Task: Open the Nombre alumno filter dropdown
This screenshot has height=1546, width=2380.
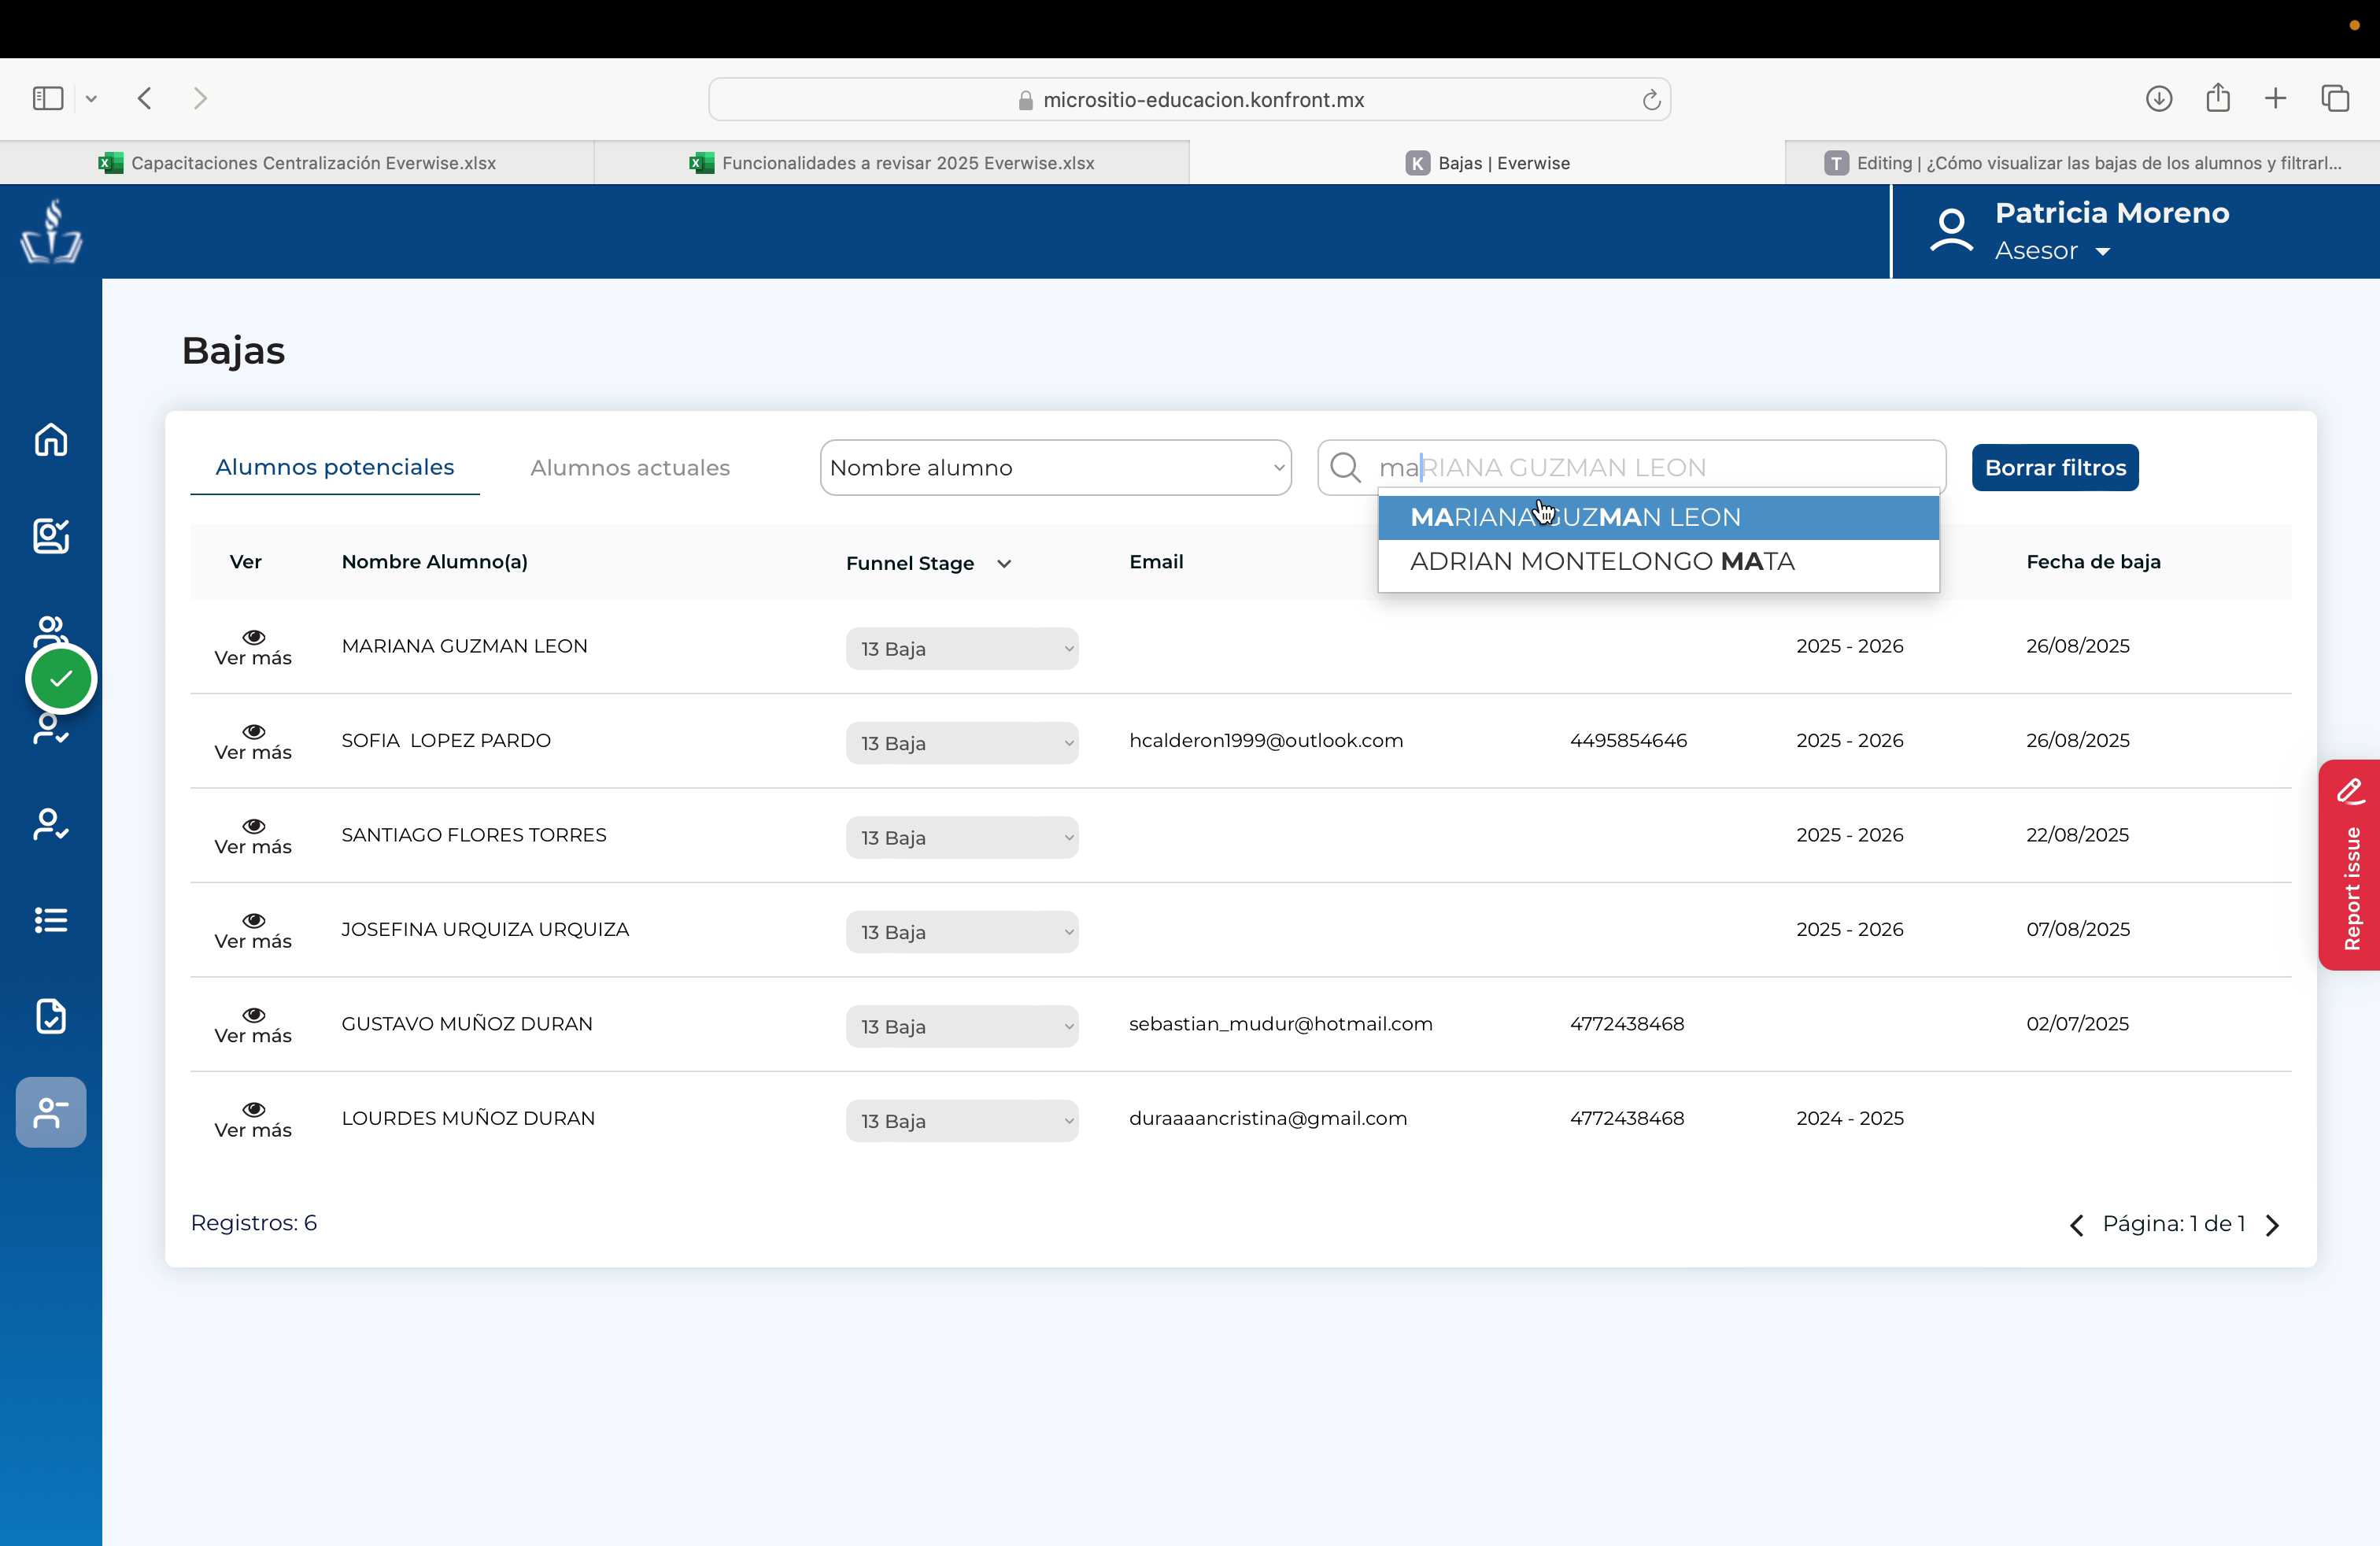Action: coord(1055,467)
